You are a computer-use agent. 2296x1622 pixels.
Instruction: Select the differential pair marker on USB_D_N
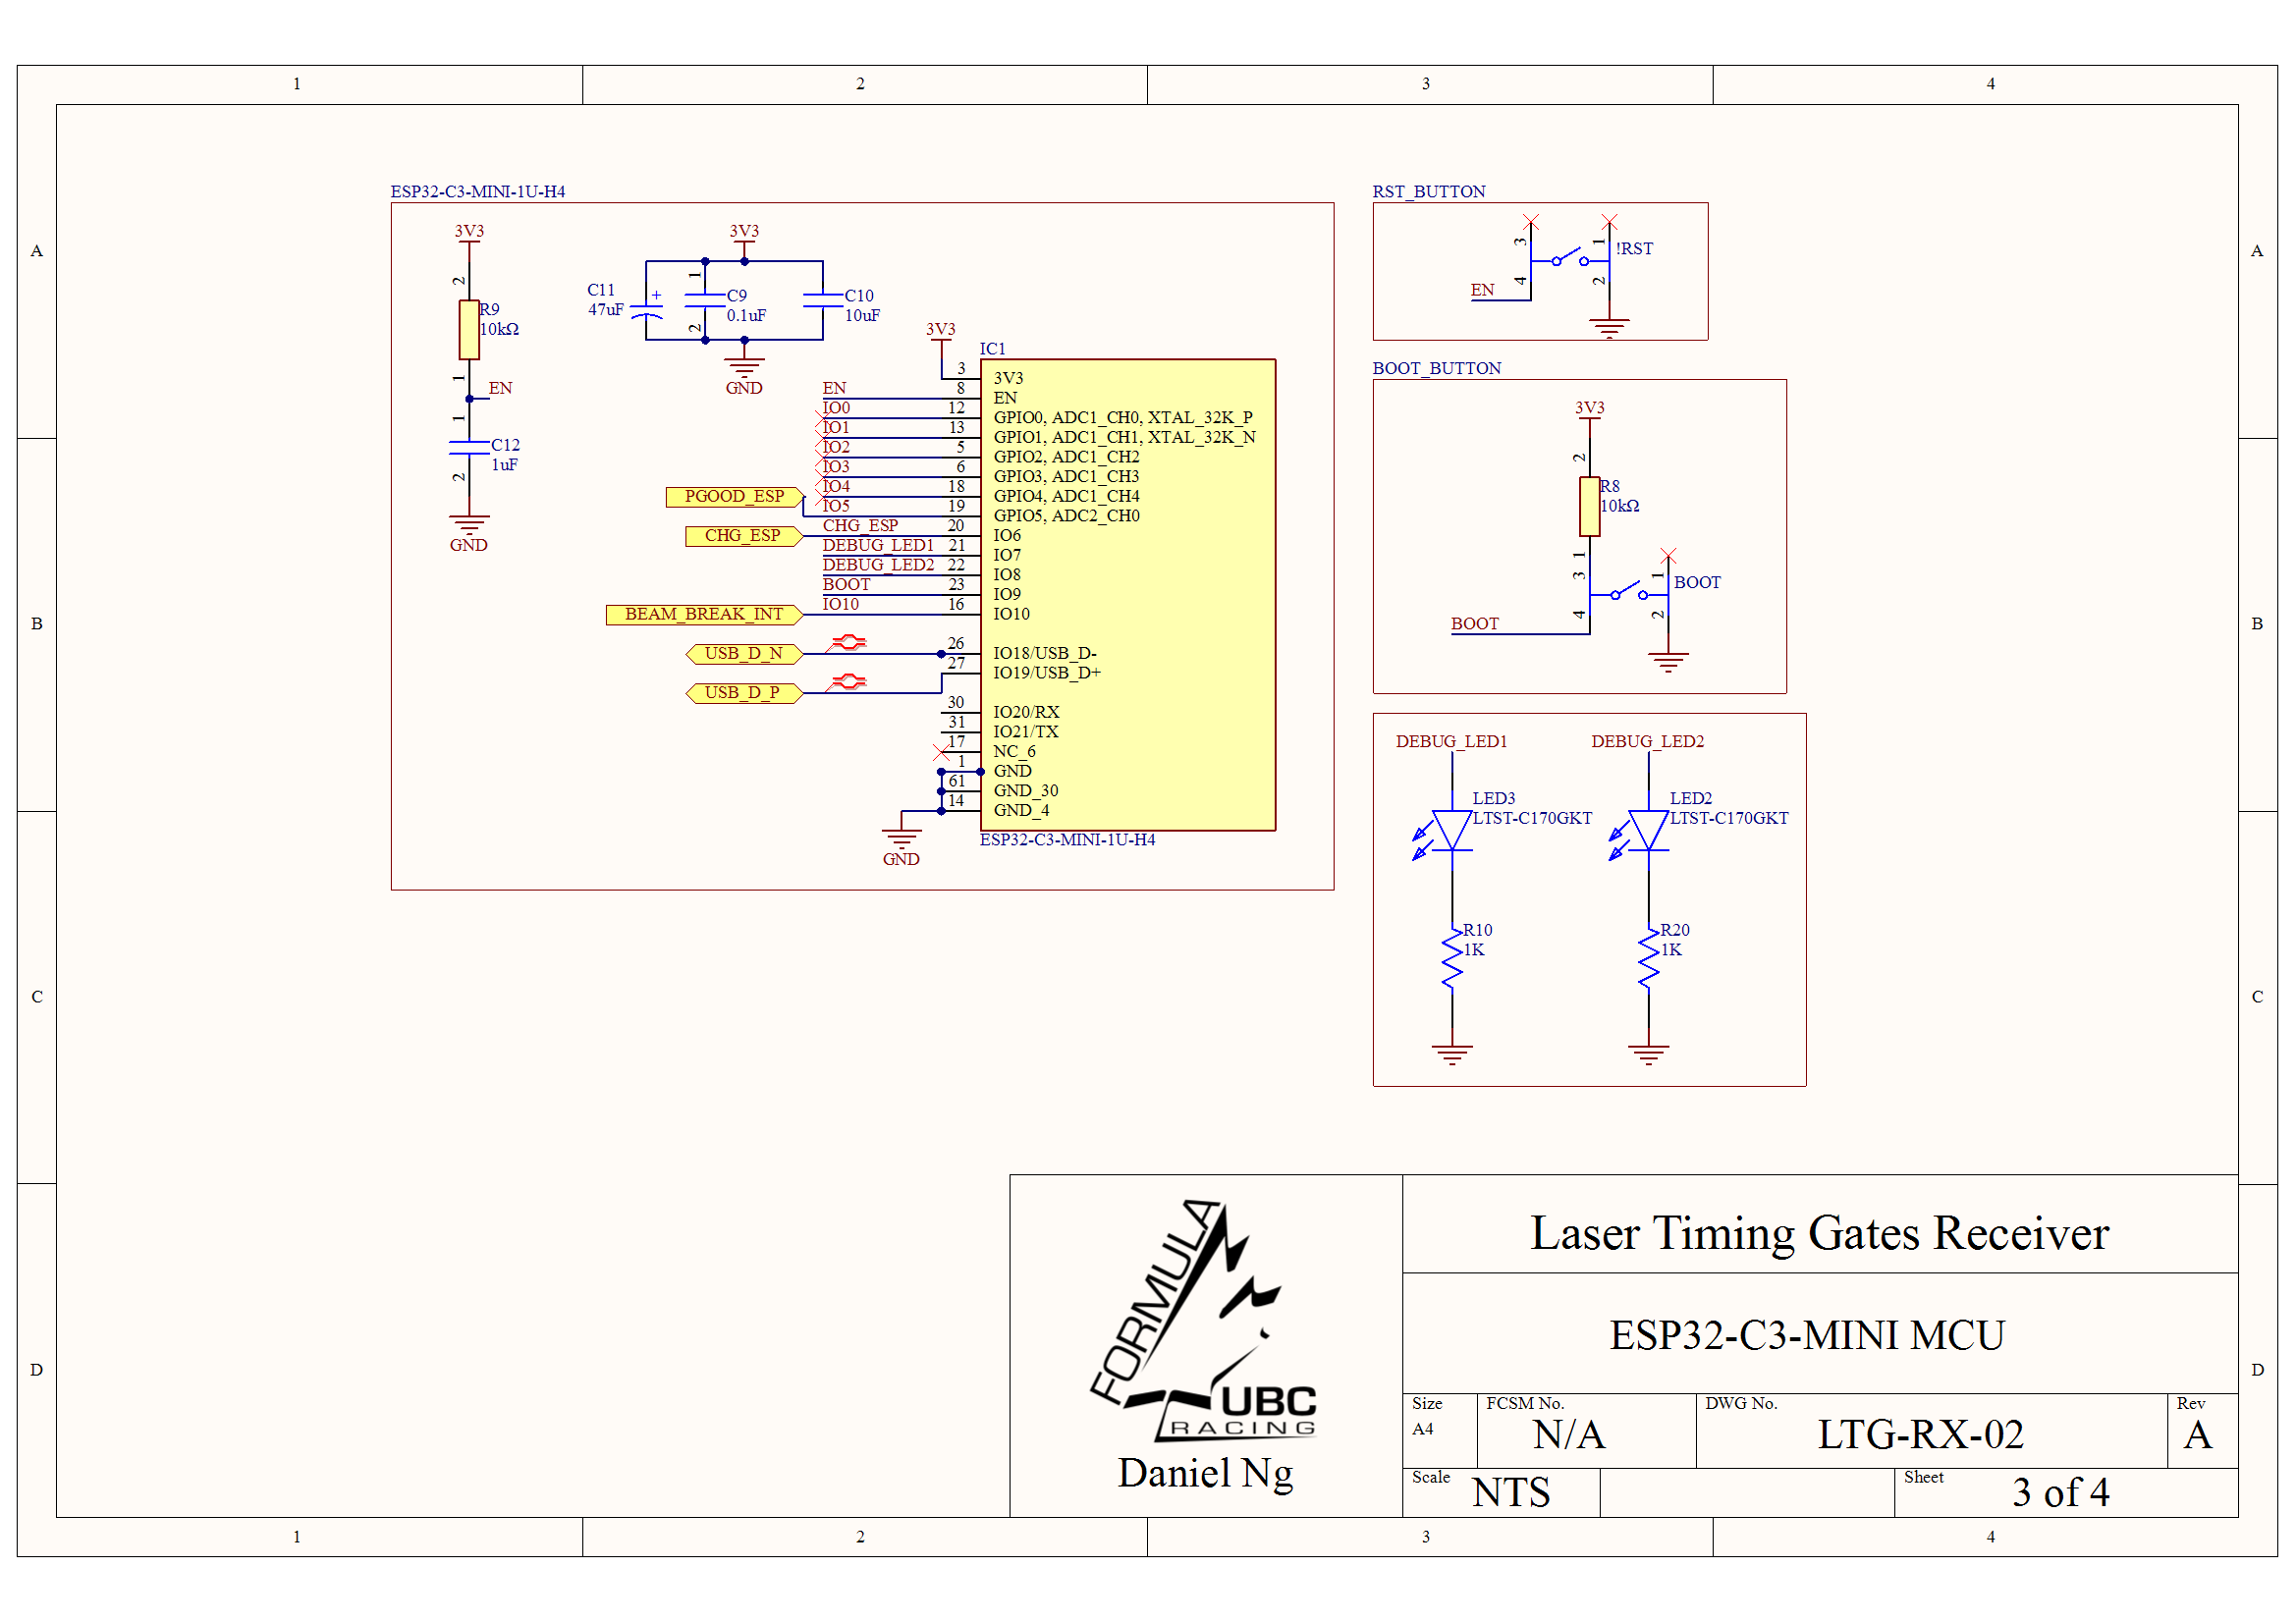(848, 643)
